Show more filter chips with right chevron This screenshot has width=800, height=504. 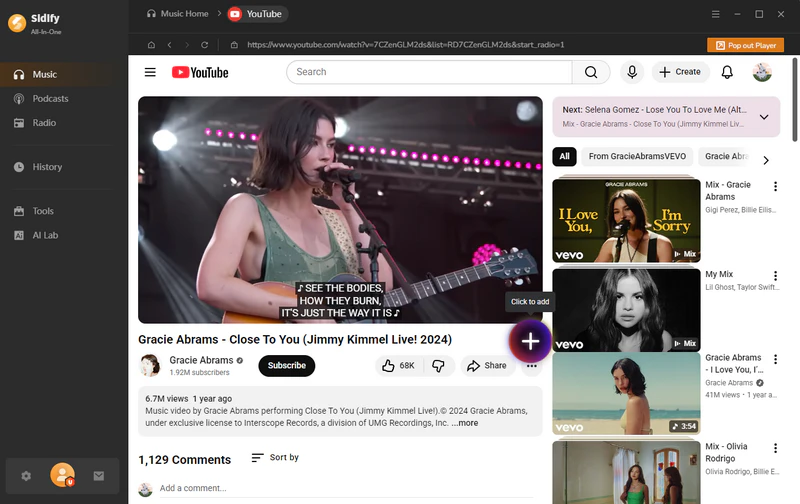click(x=766, y=160)
